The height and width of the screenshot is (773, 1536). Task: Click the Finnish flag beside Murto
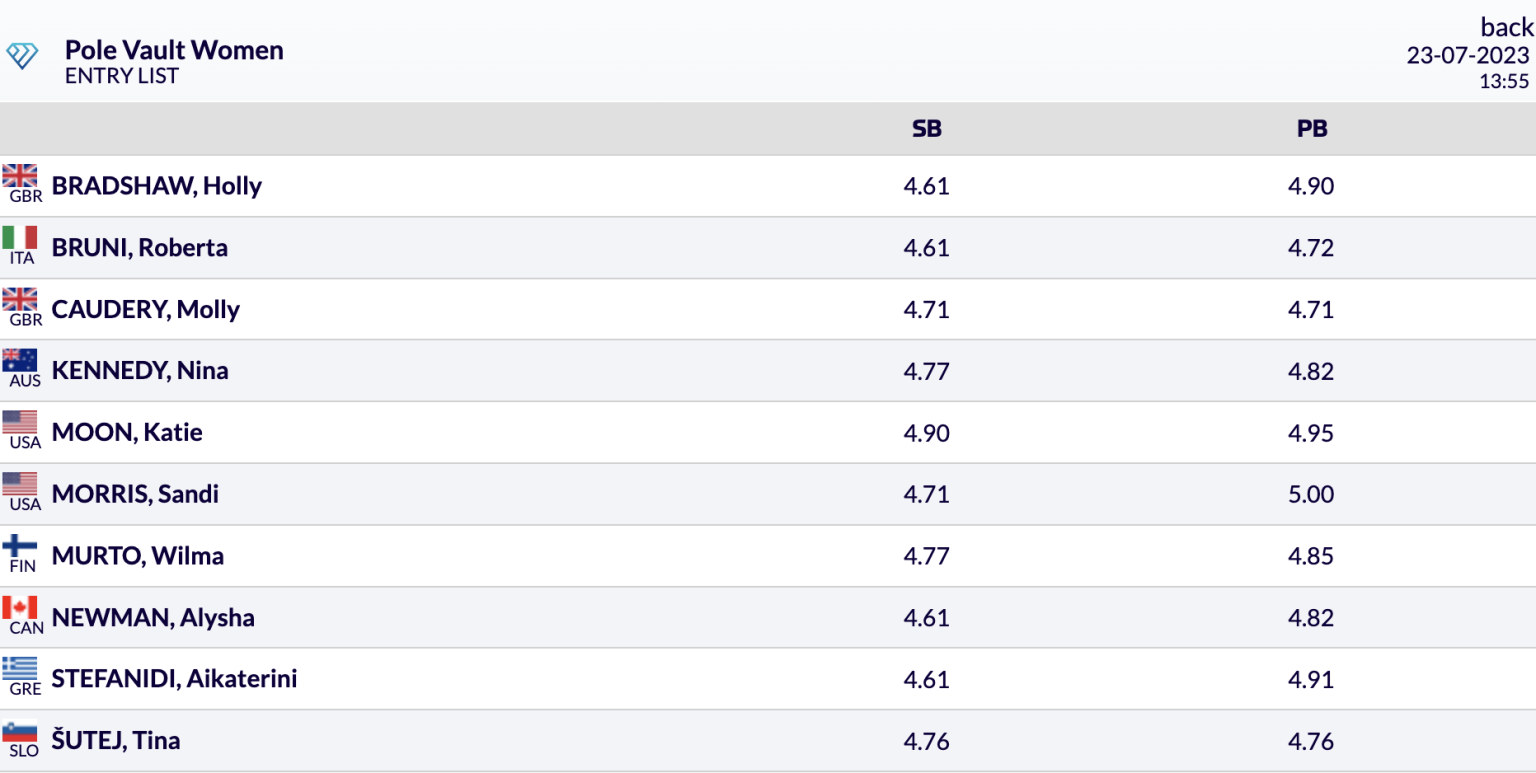20,546
